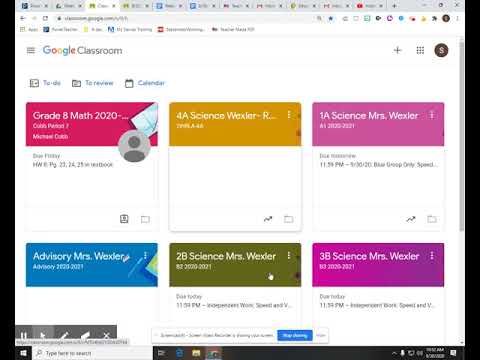Screen dimensions: 480x360
Task: Open the Chrome three-dot menu
Action: 457,18
